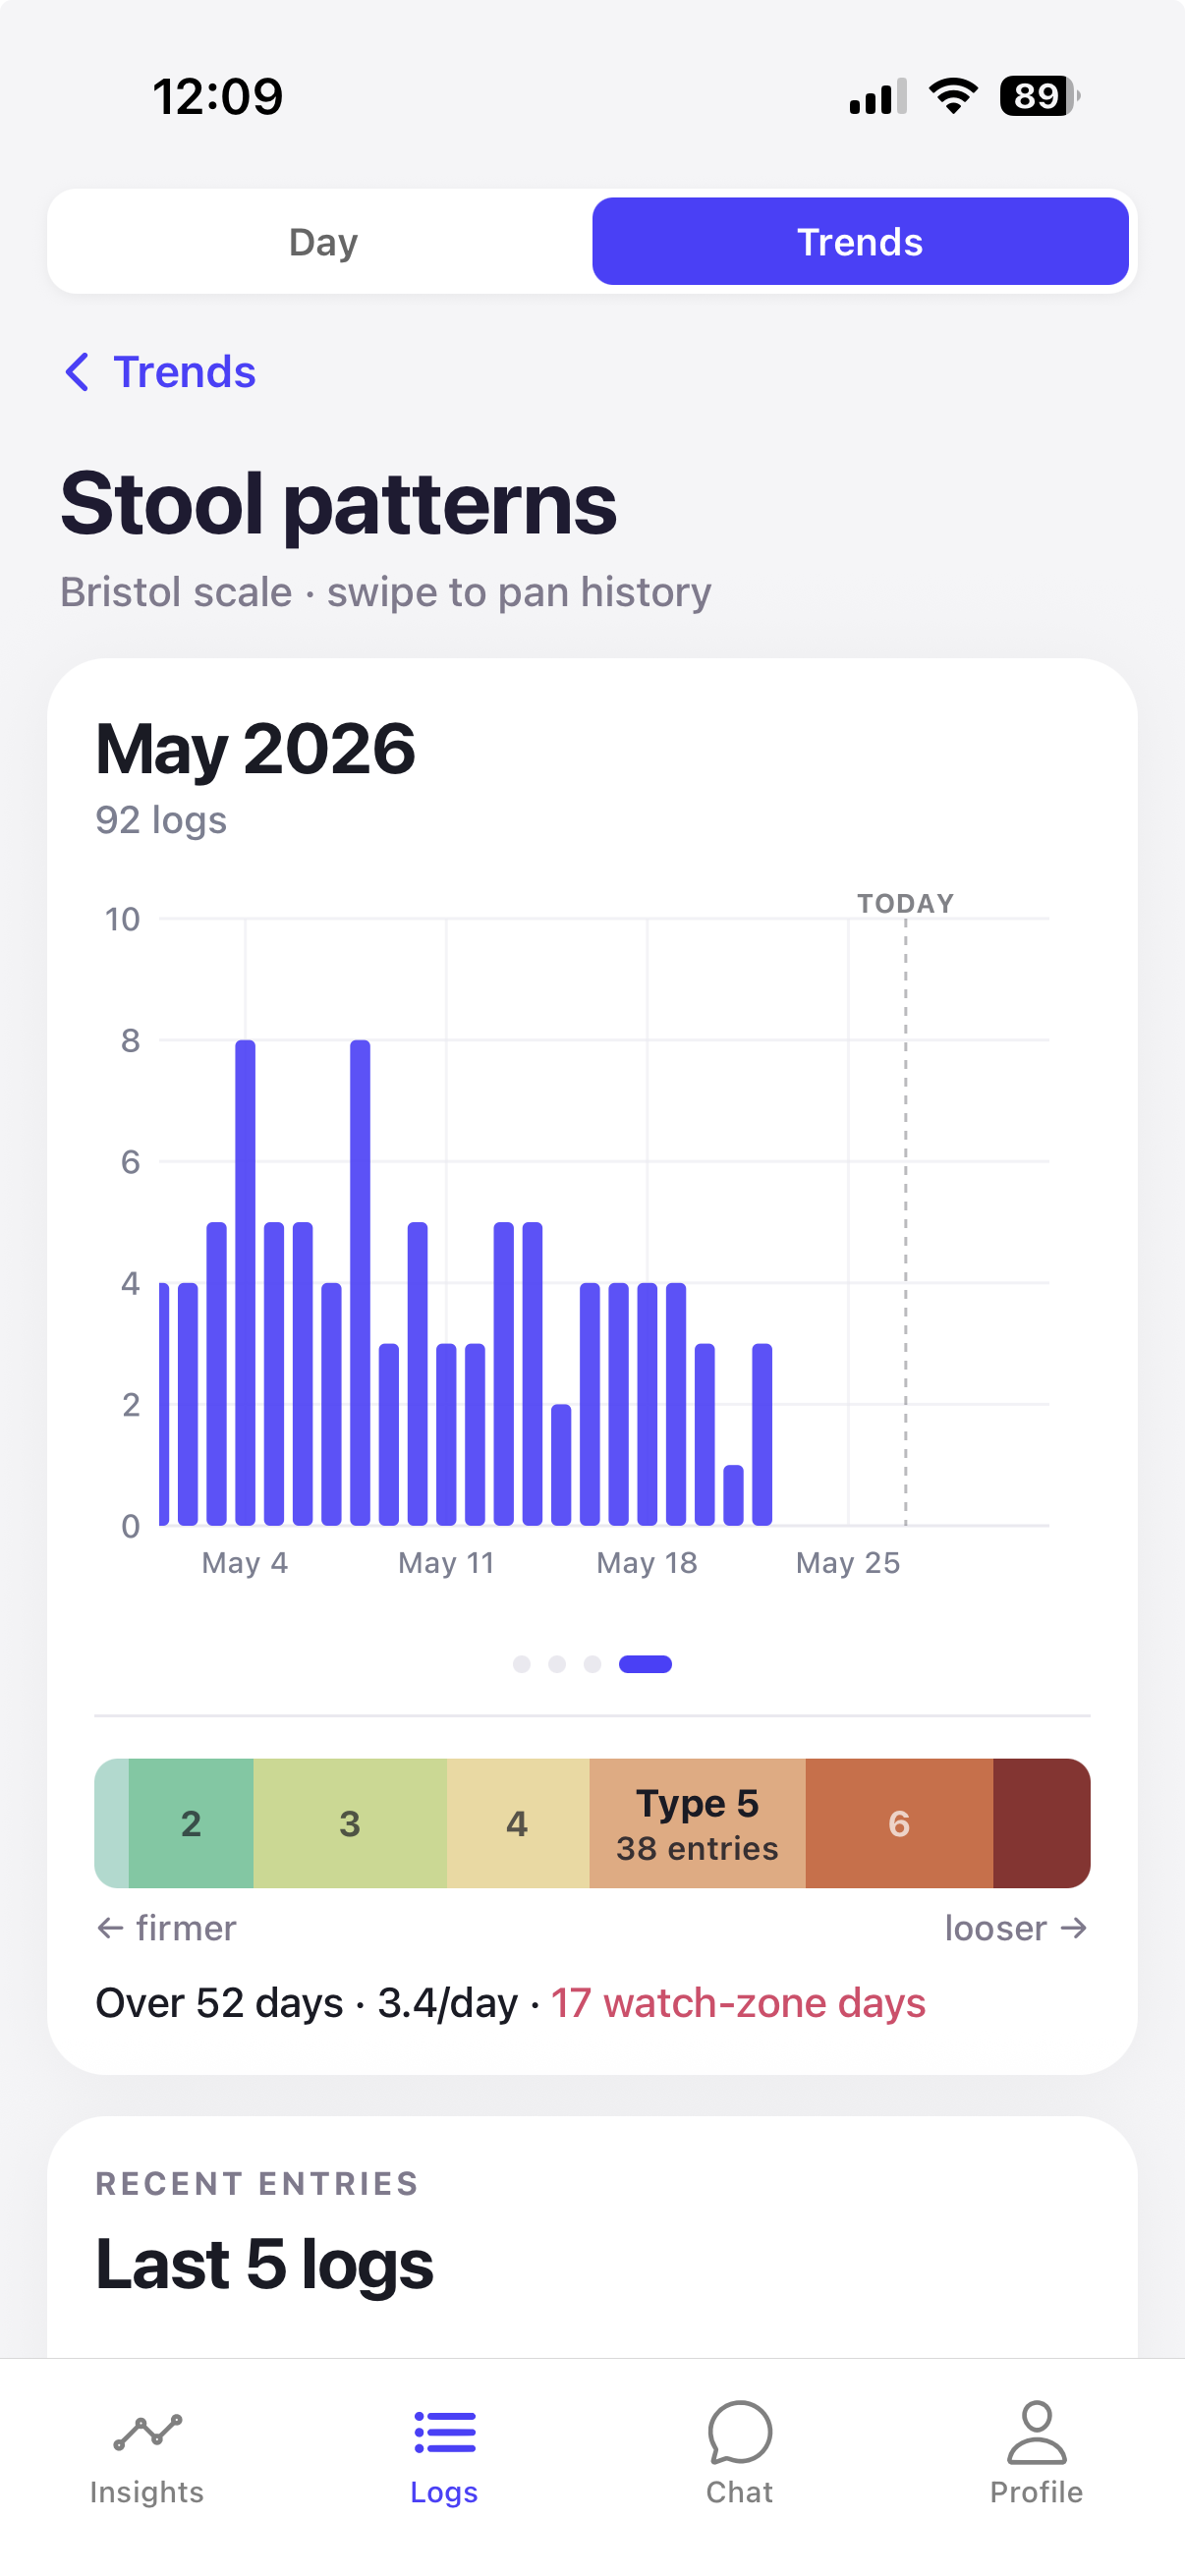Select the Bristol type 3 color segment
The height and width of the screenshot is (2576, 1185).
point(350,1823)
